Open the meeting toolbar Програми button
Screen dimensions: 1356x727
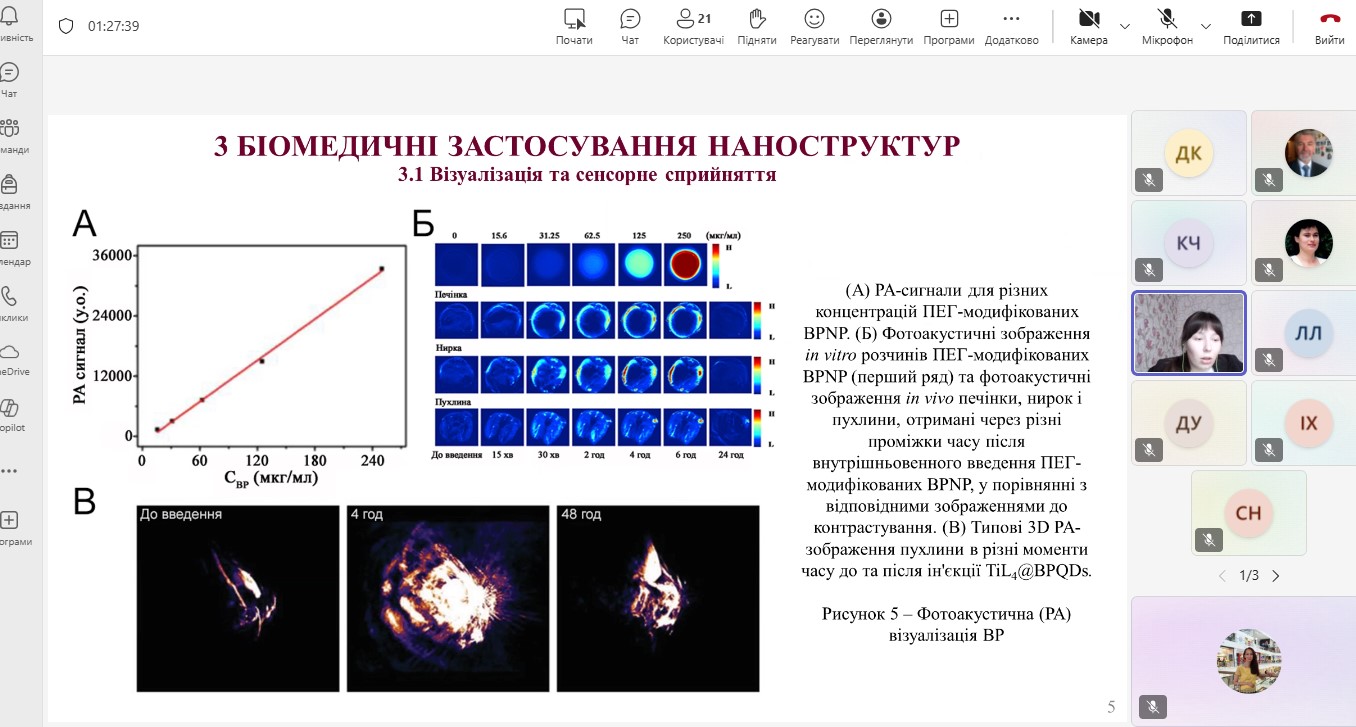click(x=949, y=27)
